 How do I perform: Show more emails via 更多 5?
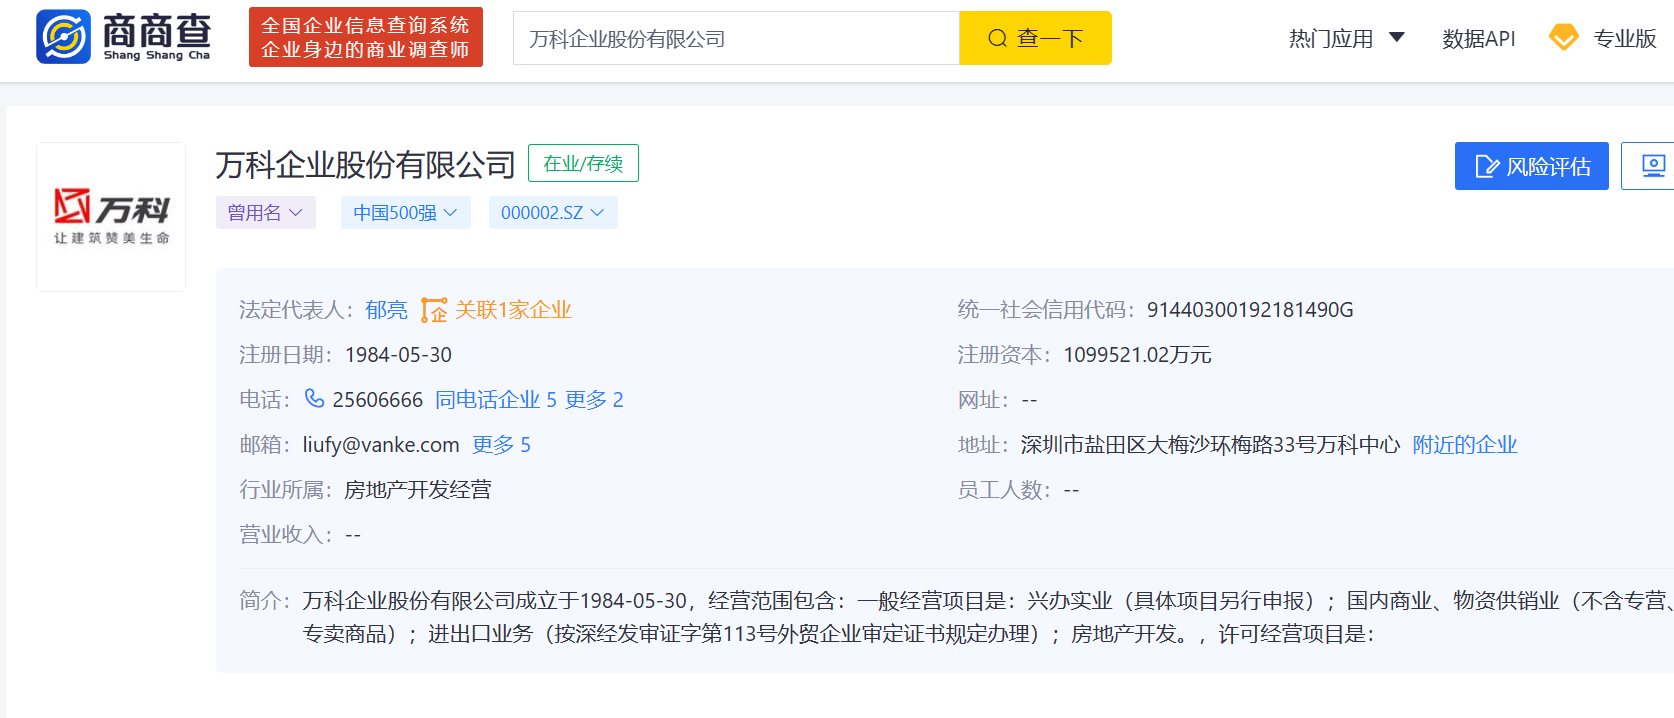coord(501,445)
